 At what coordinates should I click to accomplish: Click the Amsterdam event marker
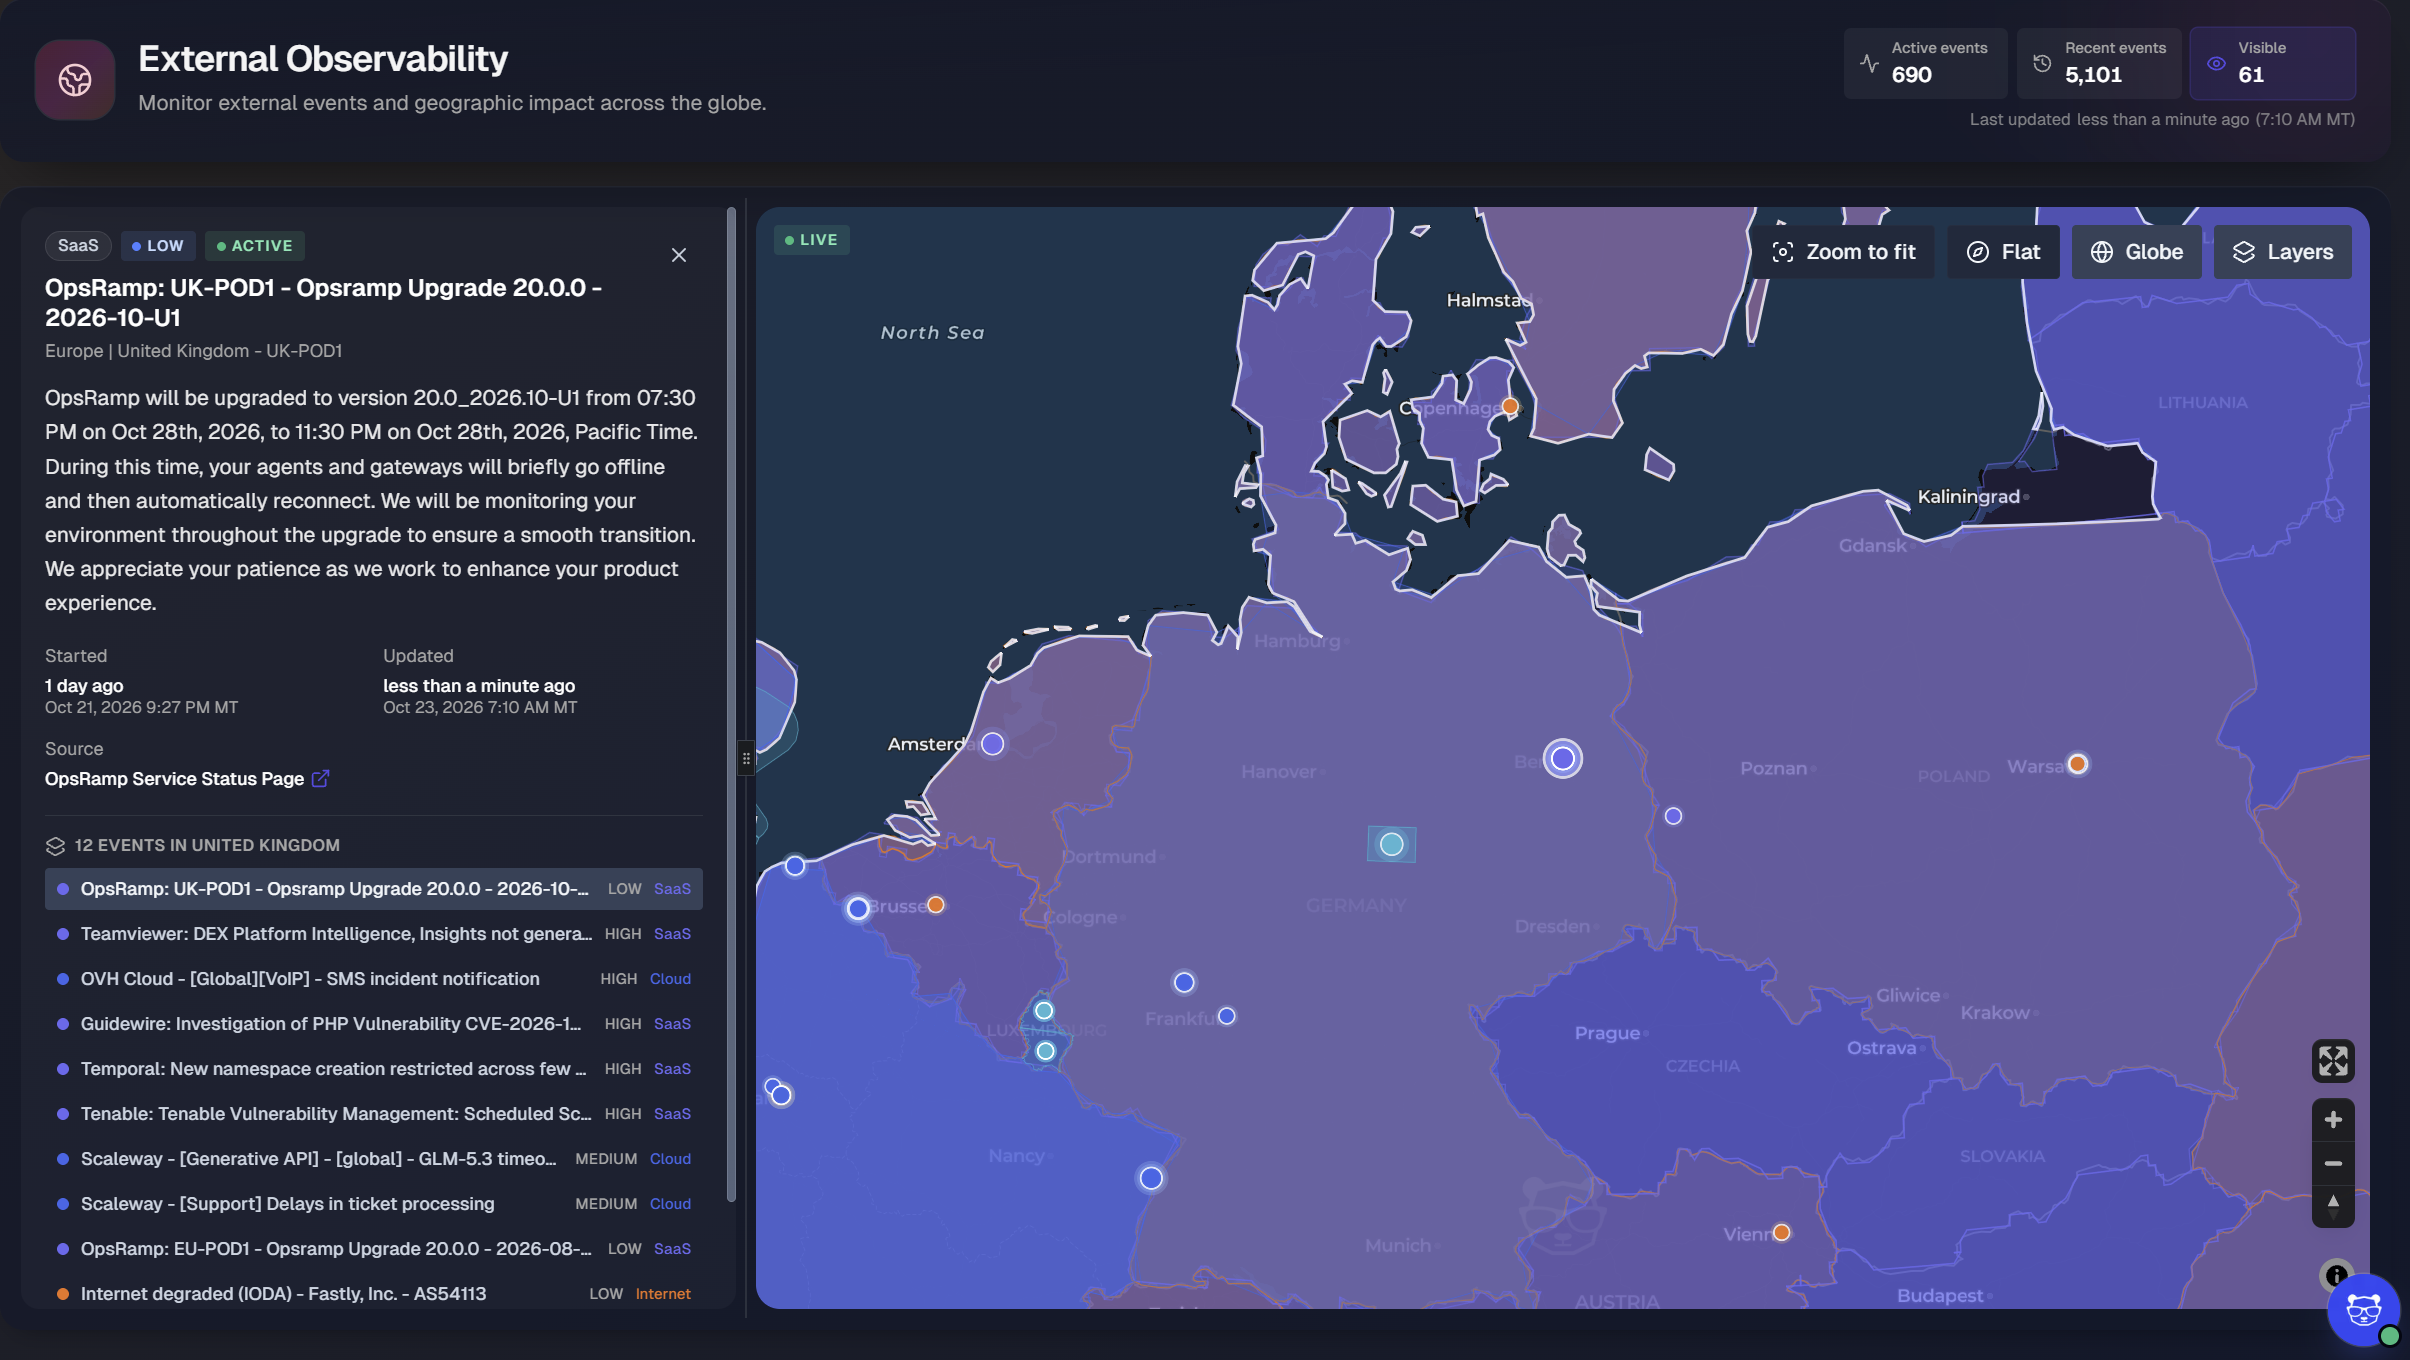pos(992,744)
